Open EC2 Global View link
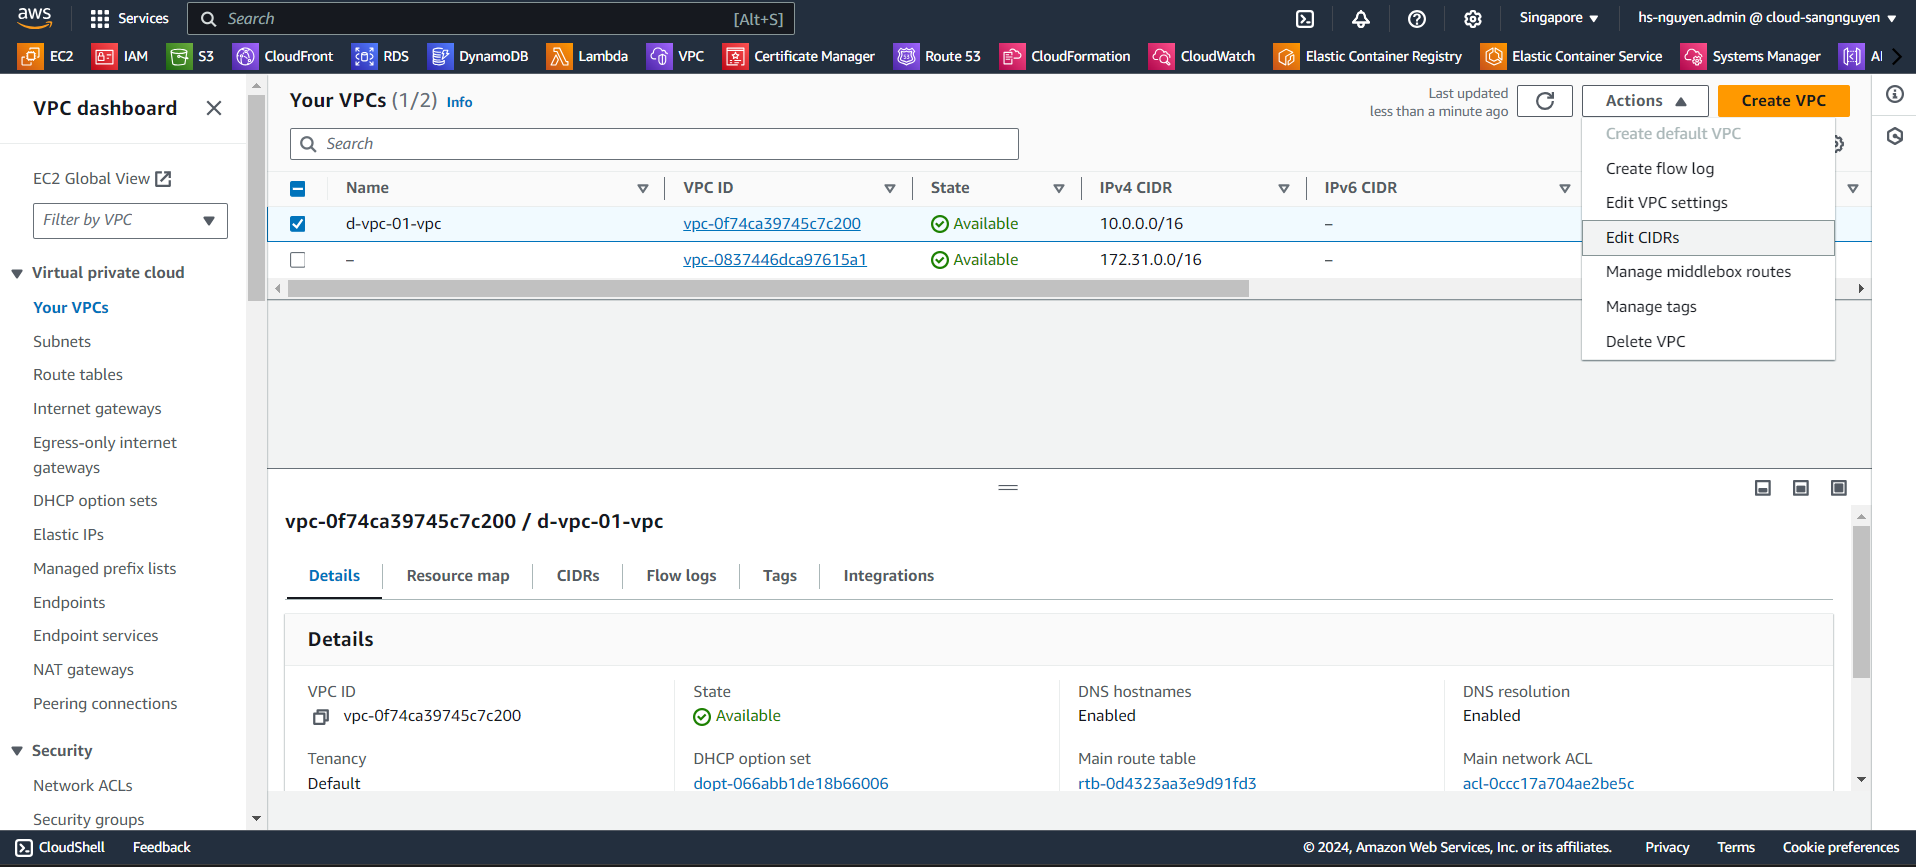 click(102, 179)
